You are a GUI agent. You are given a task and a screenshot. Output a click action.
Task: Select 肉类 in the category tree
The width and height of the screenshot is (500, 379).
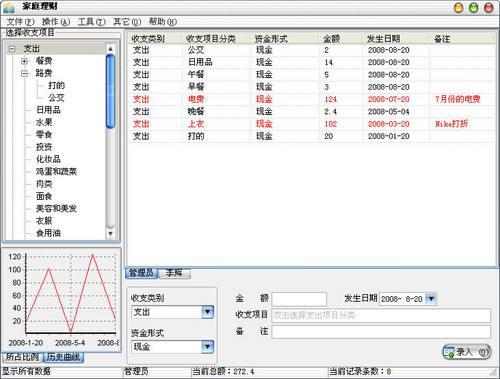click(x=44, y=184)
